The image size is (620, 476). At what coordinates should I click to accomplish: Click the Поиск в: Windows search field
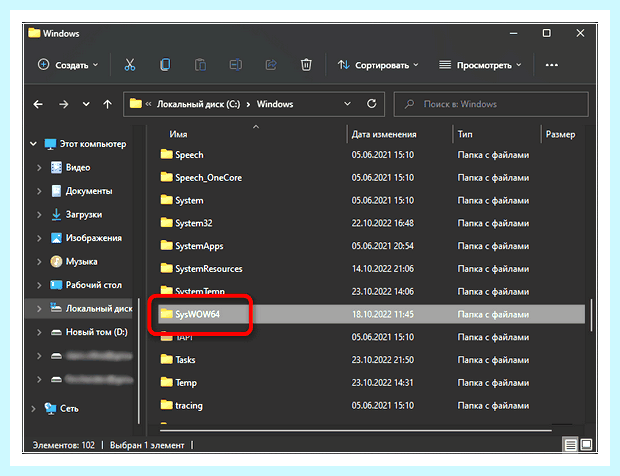(x=491, y=104)
